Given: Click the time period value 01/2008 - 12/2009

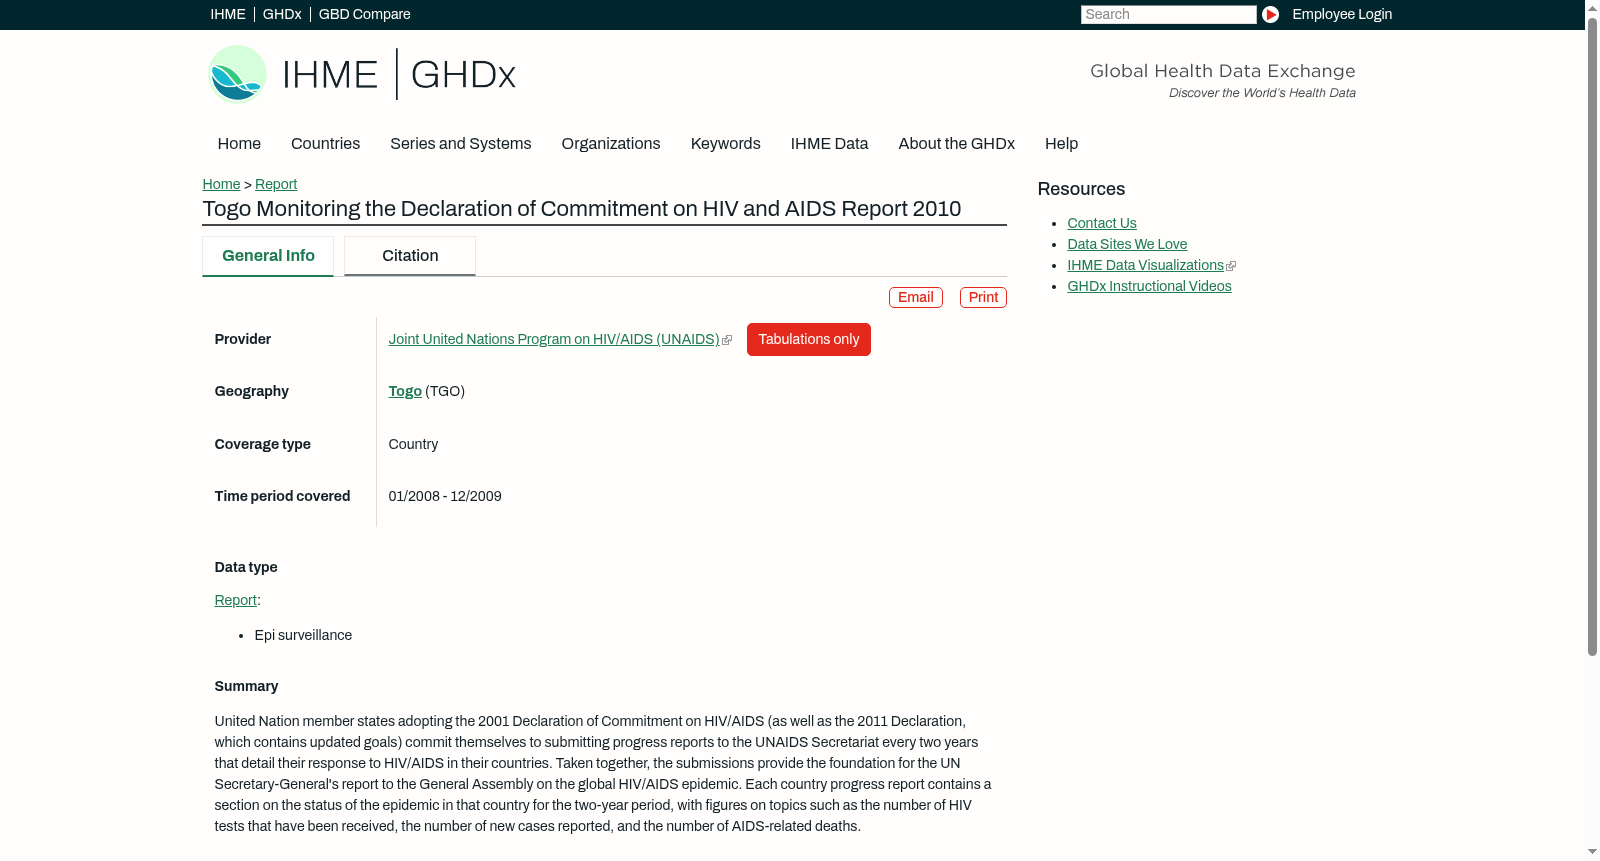Looking at the screenshot, I should 445,497.
